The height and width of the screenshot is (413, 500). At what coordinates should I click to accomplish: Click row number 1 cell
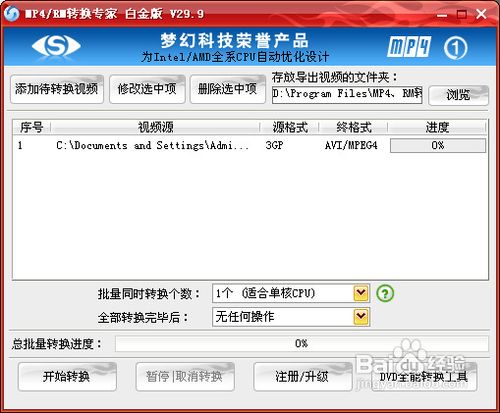coord(20,146)
